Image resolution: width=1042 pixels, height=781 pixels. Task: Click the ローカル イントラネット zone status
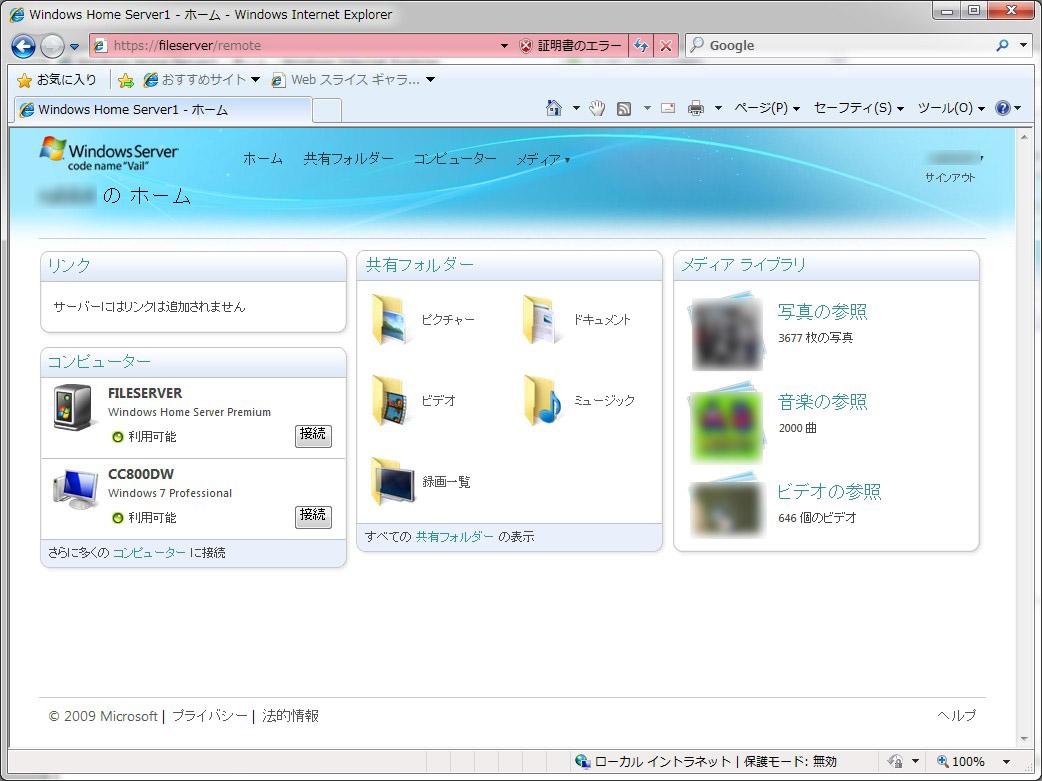(706, 762)
